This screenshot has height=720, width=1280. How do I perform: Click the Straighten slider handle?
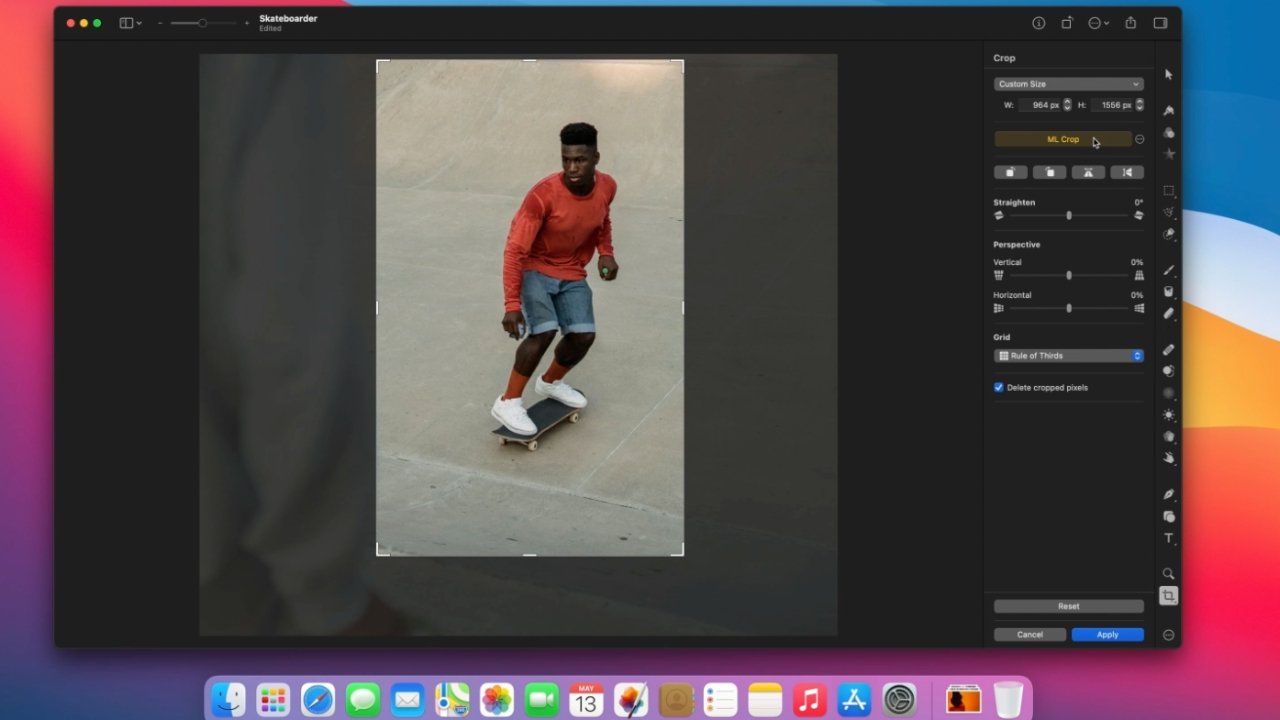pyautogui.click(x=1069, y=215)
